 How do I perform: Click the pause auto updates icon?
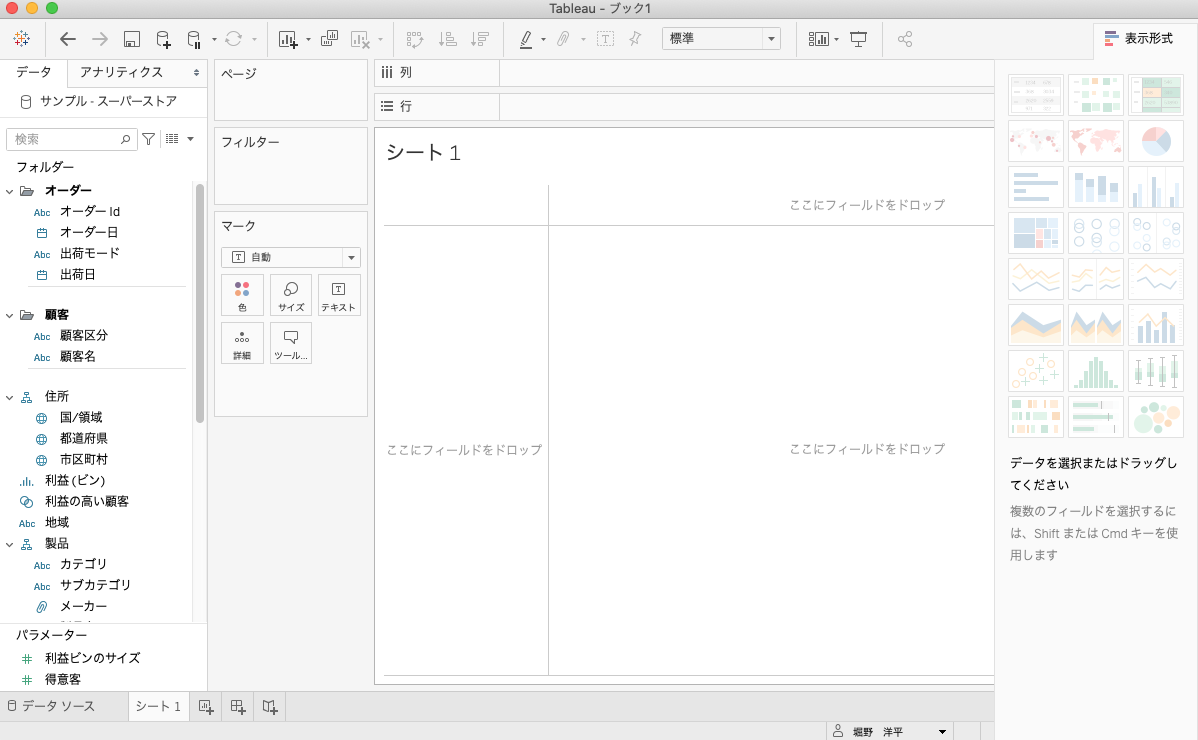[194, 39]
